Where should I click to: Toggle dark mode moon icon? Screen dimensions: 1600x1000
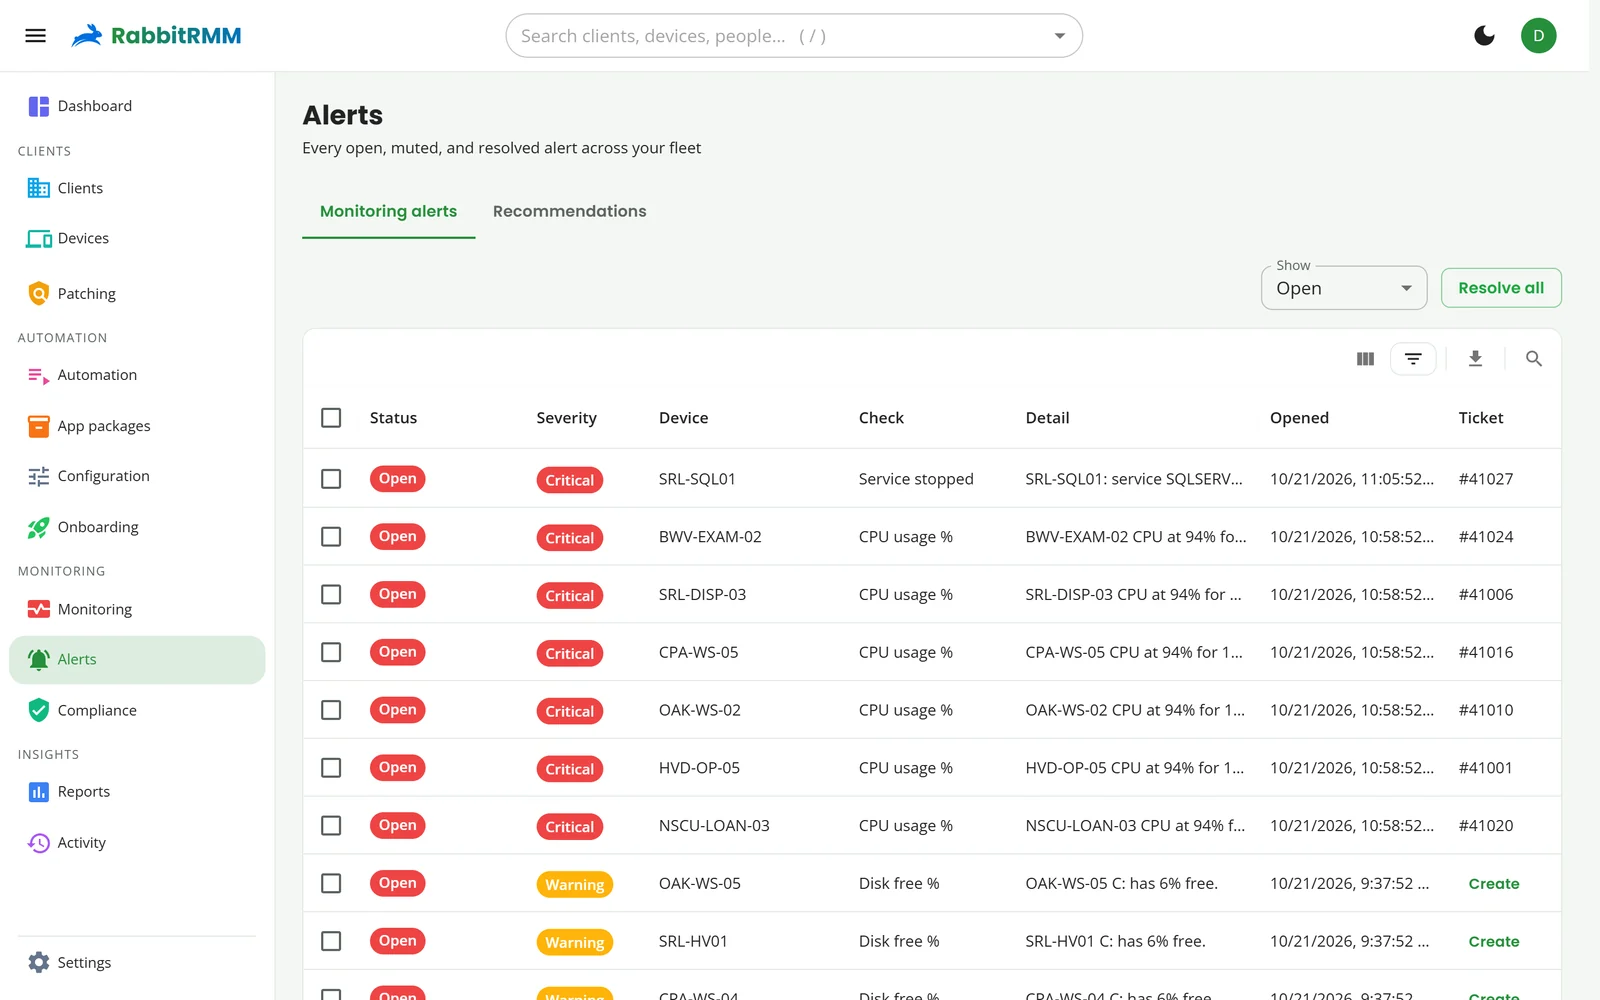click(1484, 36)
